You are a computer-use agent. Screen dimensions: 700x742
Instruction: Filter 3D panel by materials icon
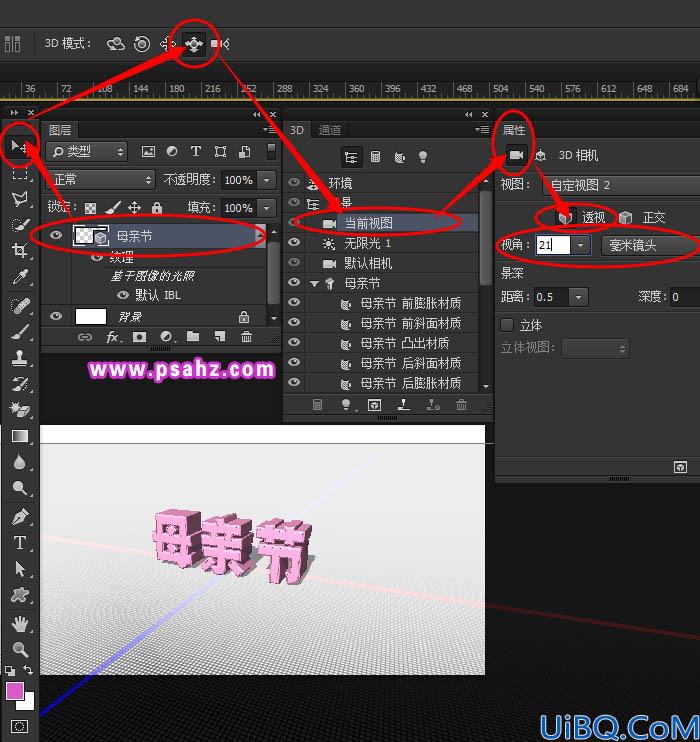[x=399, y=157]
